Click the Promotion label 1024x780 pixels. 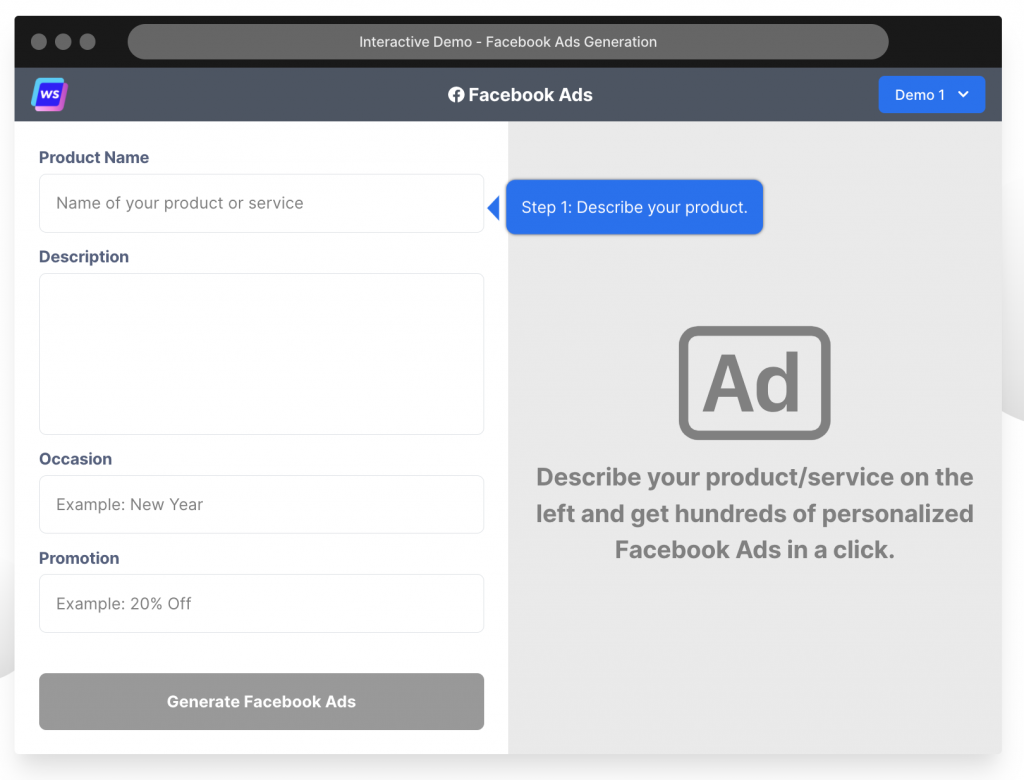coord(79,559)
